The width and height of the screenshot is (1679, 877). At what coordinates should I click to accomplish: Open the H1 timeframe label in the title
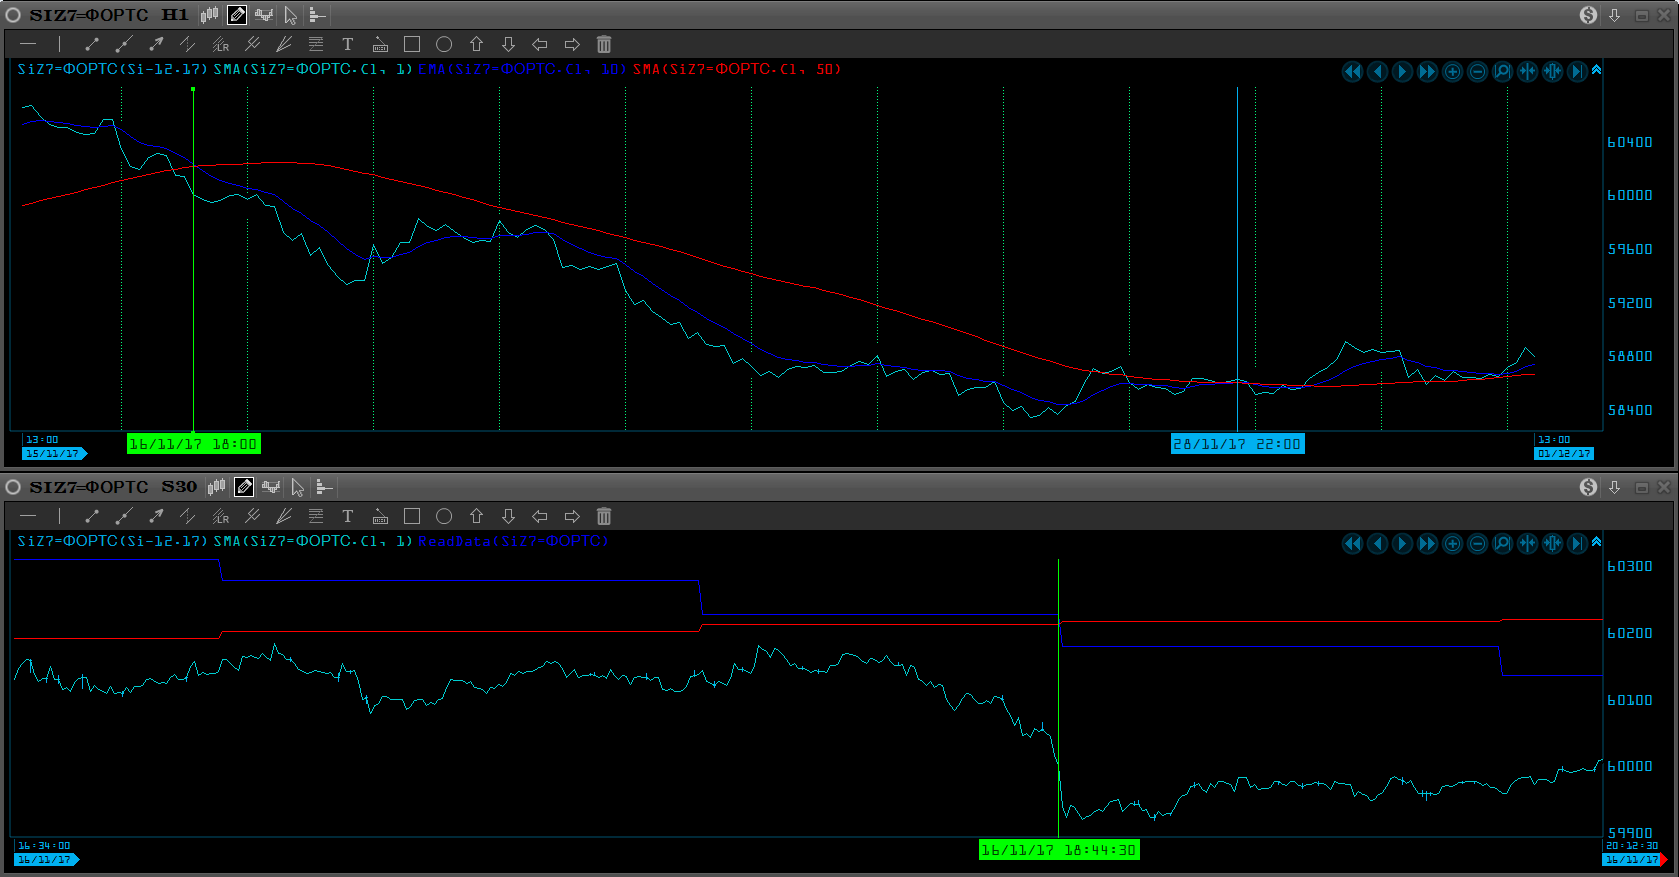[x=174, y=15]
